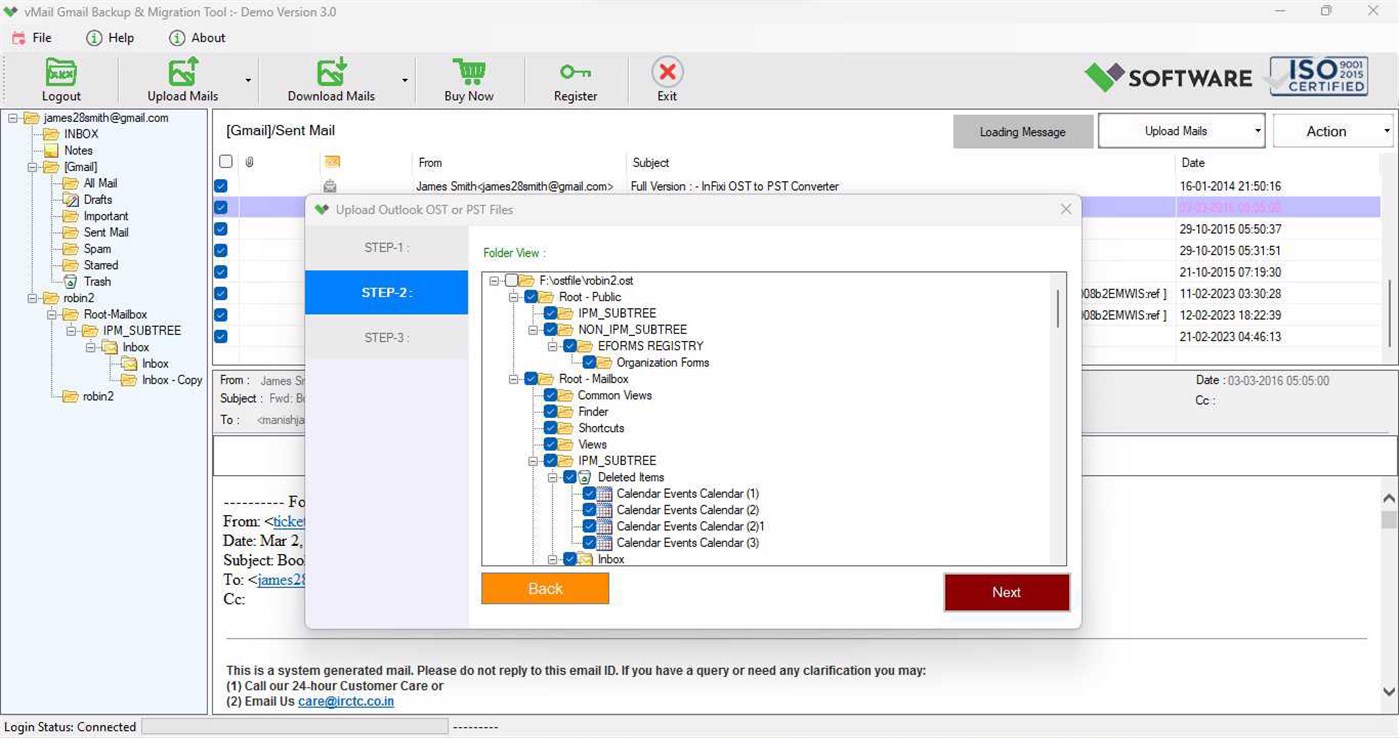Click the Calendar Events Calendar (3) calendar icon
Image resolution: width=1399 pixels, height=738 pixels.
(605, 543)
